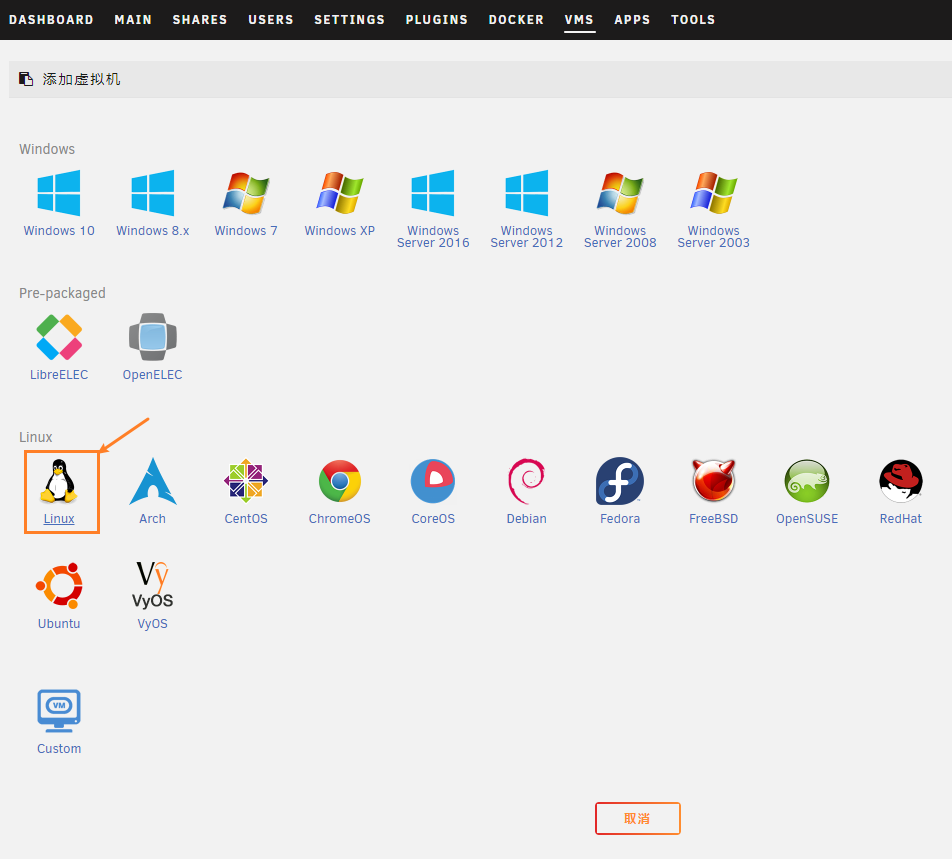Image resolution: width=952 pixels, height=859 pixels.
Task: Click the Debian label link
Action: (x=526, y=518)
